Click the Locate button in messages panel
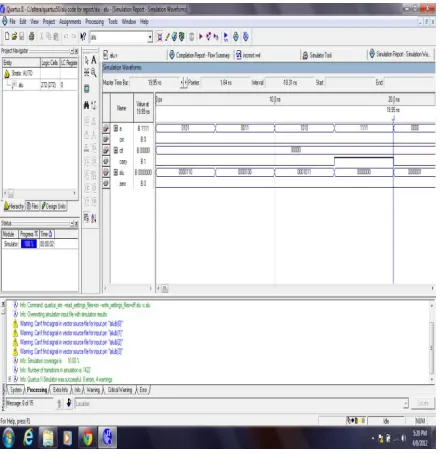The height and width of the screenshot is (454, 440). 423,403
